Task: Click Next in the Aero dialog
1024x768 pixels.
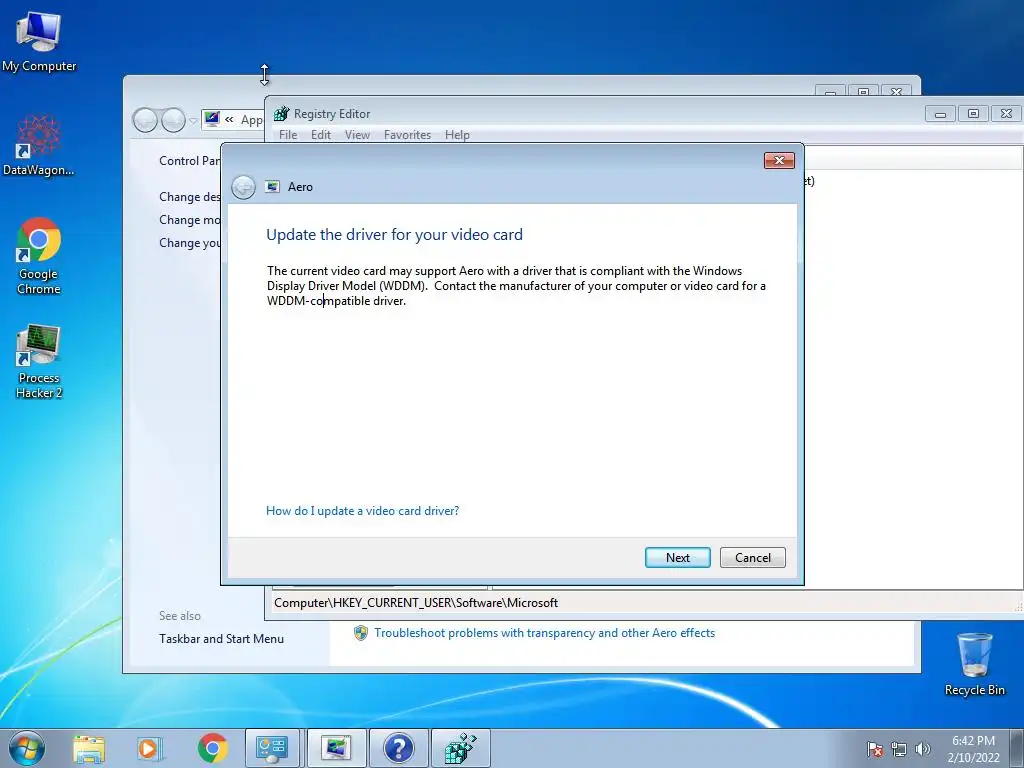Action: coord(677,558)
